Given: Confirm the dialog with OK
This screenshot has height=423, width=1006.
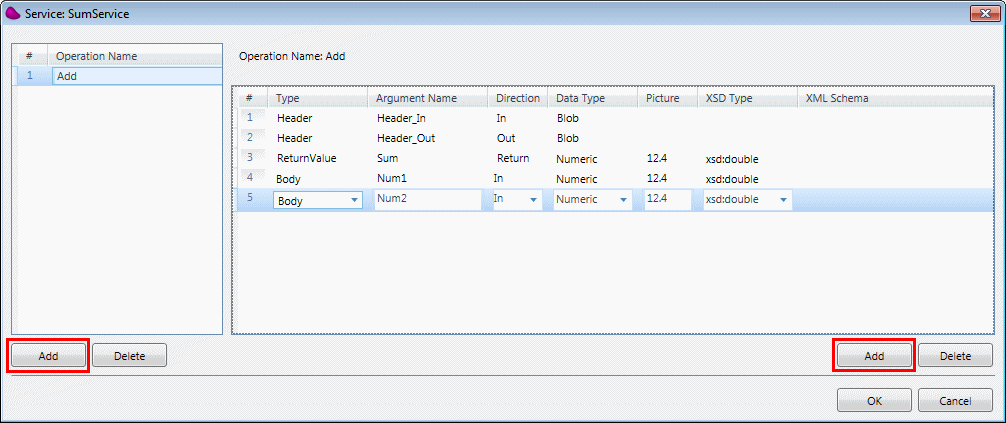Looking at the screenshot, I should tap(874, 401).
